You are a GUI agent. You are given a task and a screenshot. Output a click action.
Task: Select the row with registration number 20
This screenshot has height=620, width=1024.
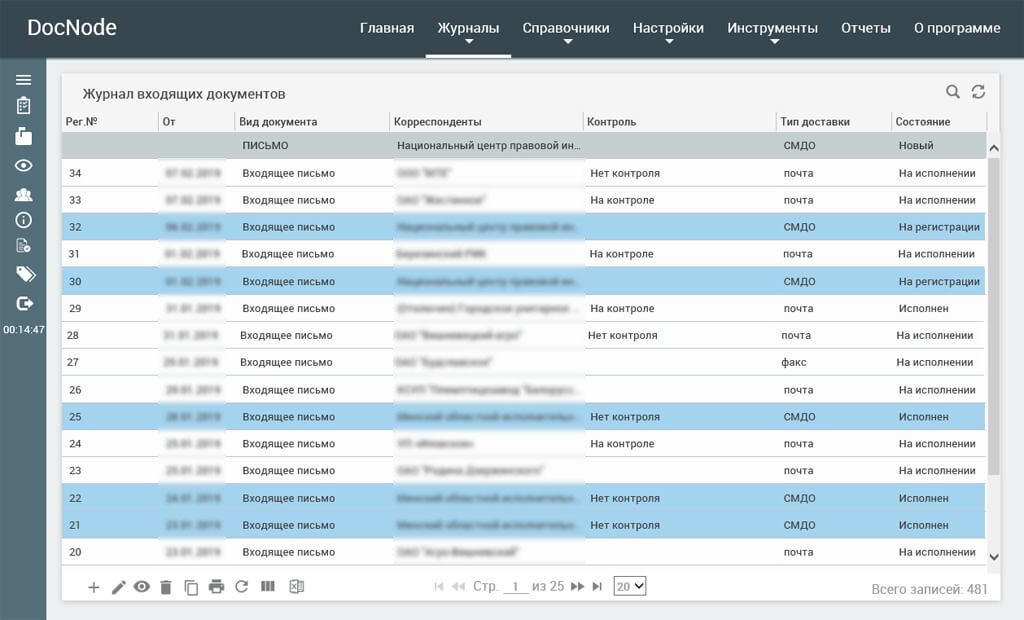click(524, 552)
